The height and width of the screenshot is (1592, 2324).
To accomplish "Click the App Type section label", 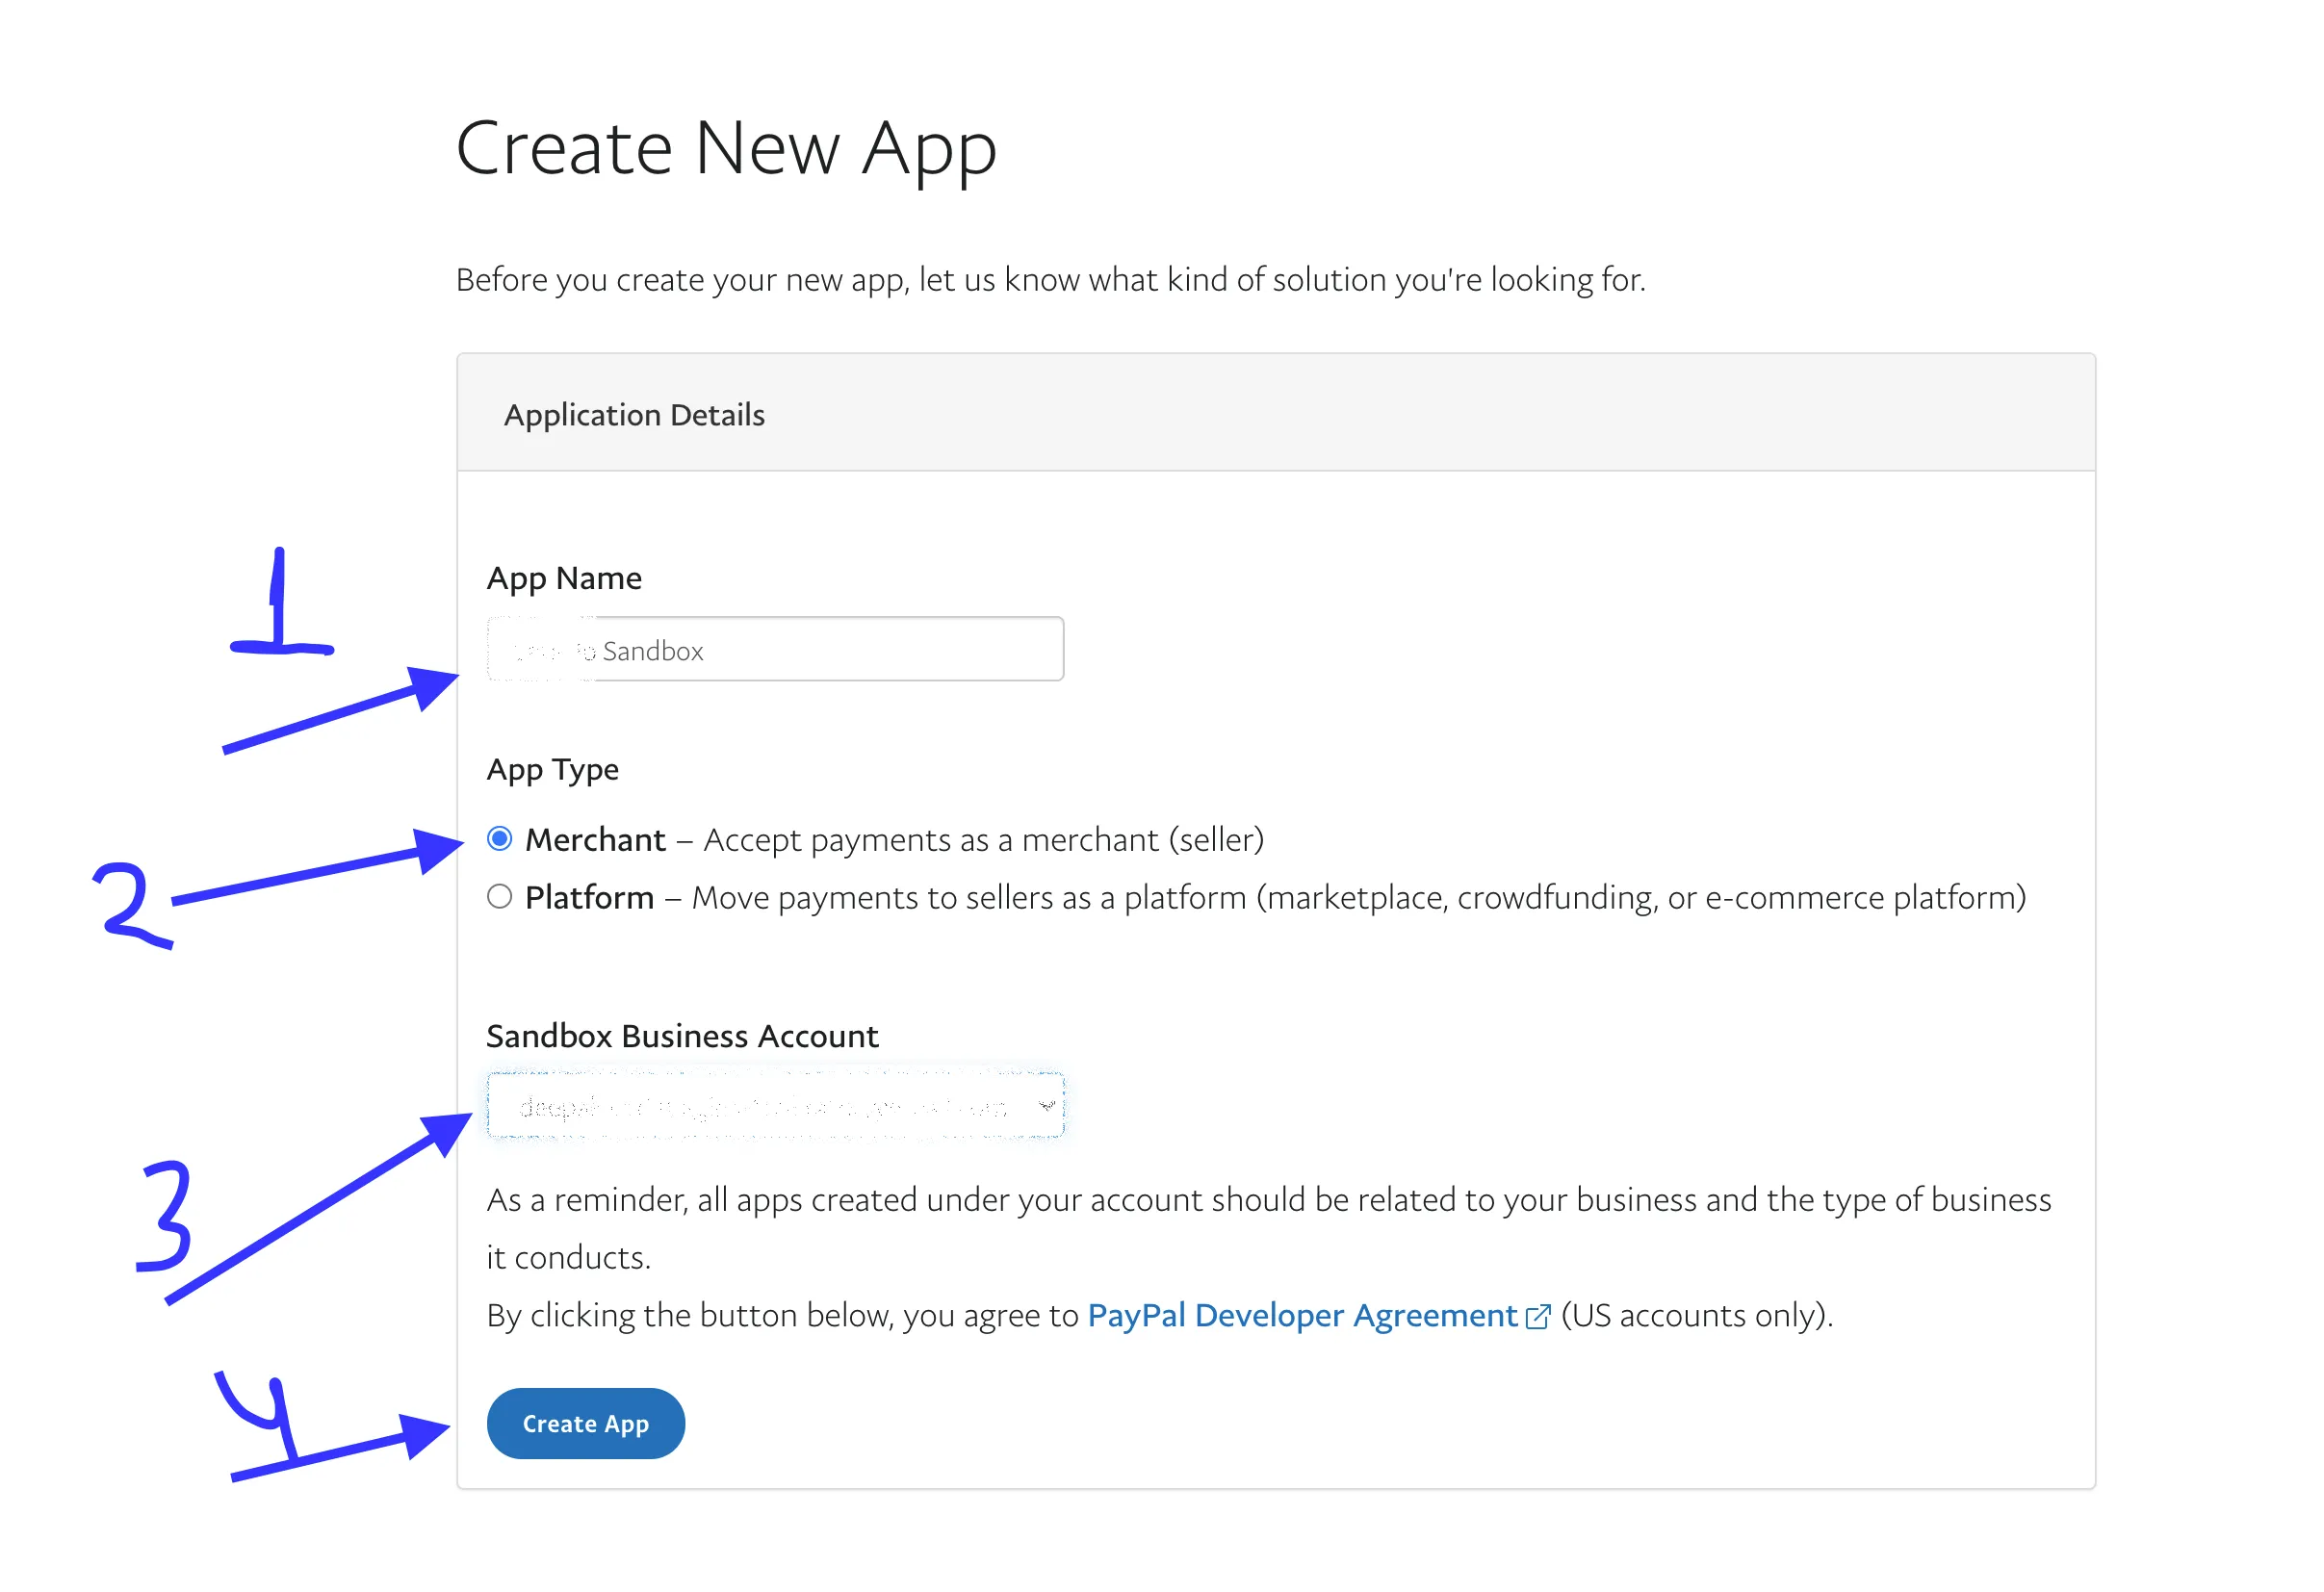I will [x=552, y=770].
